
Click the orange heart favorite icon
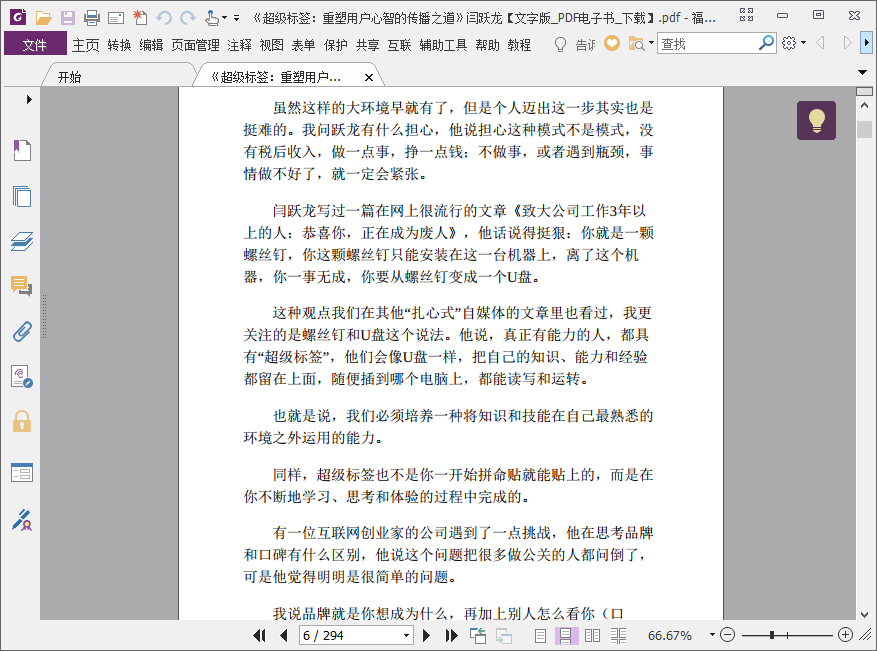click(x=612, y=43)
